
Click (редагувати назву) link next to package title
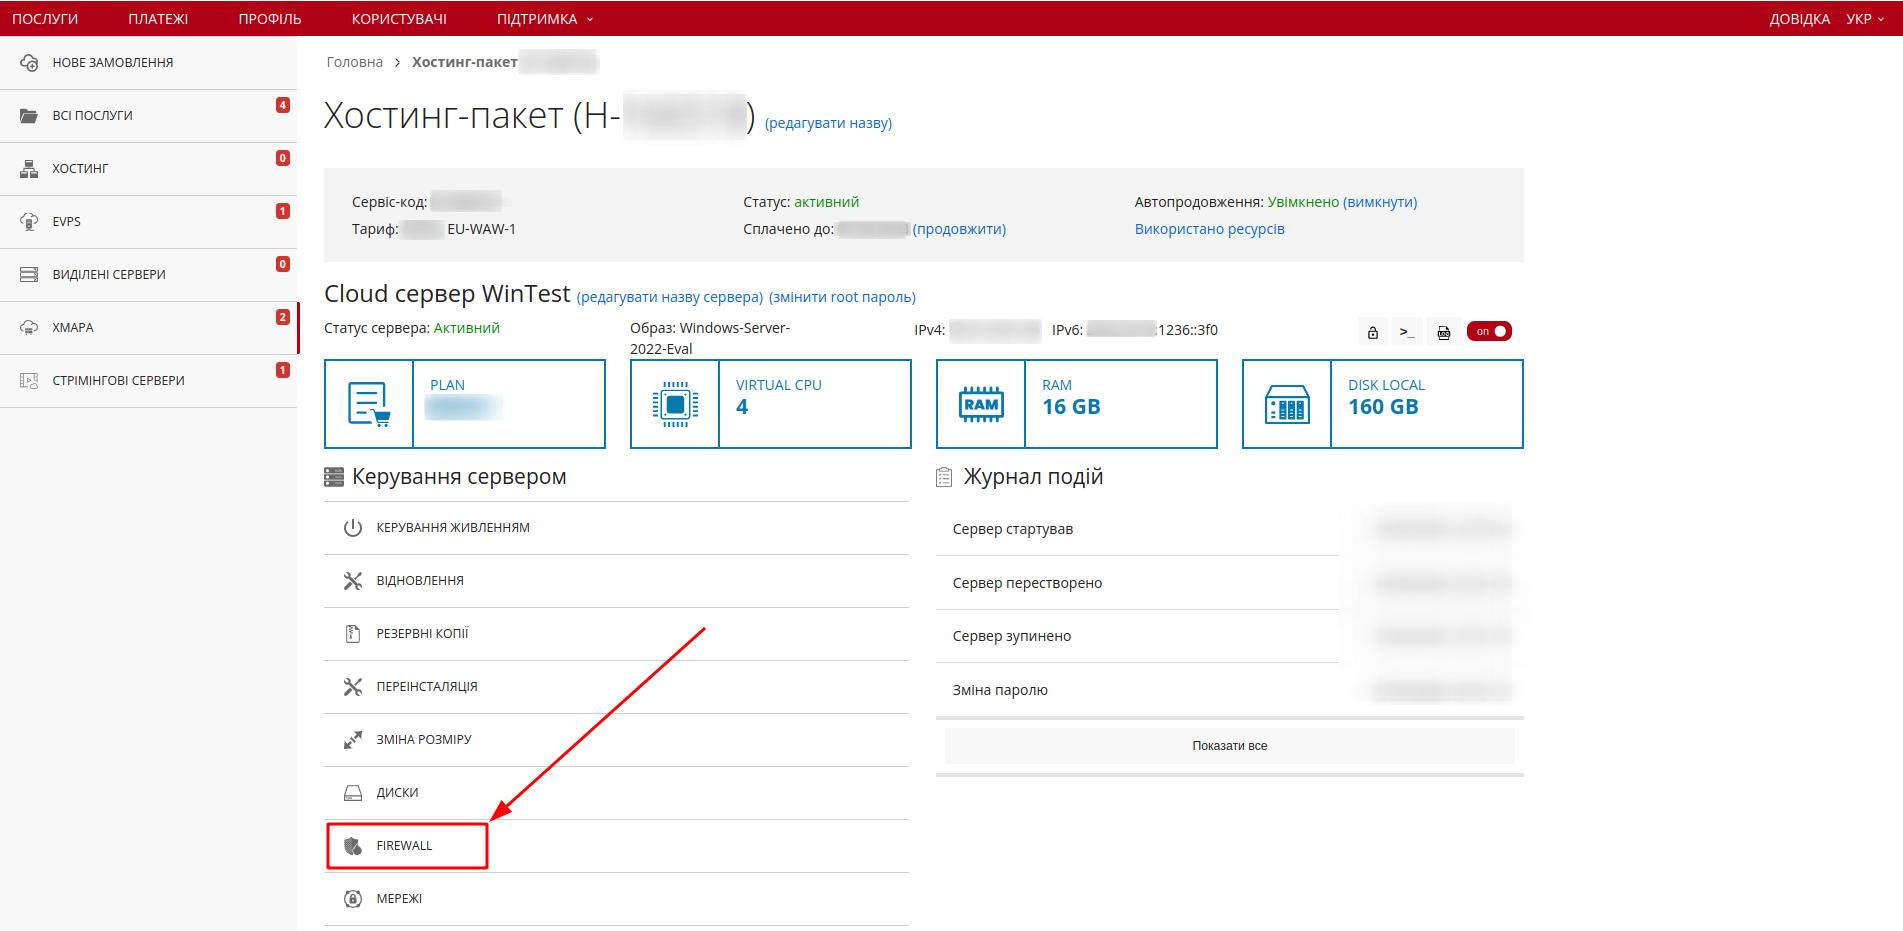[x=828, y=123]
